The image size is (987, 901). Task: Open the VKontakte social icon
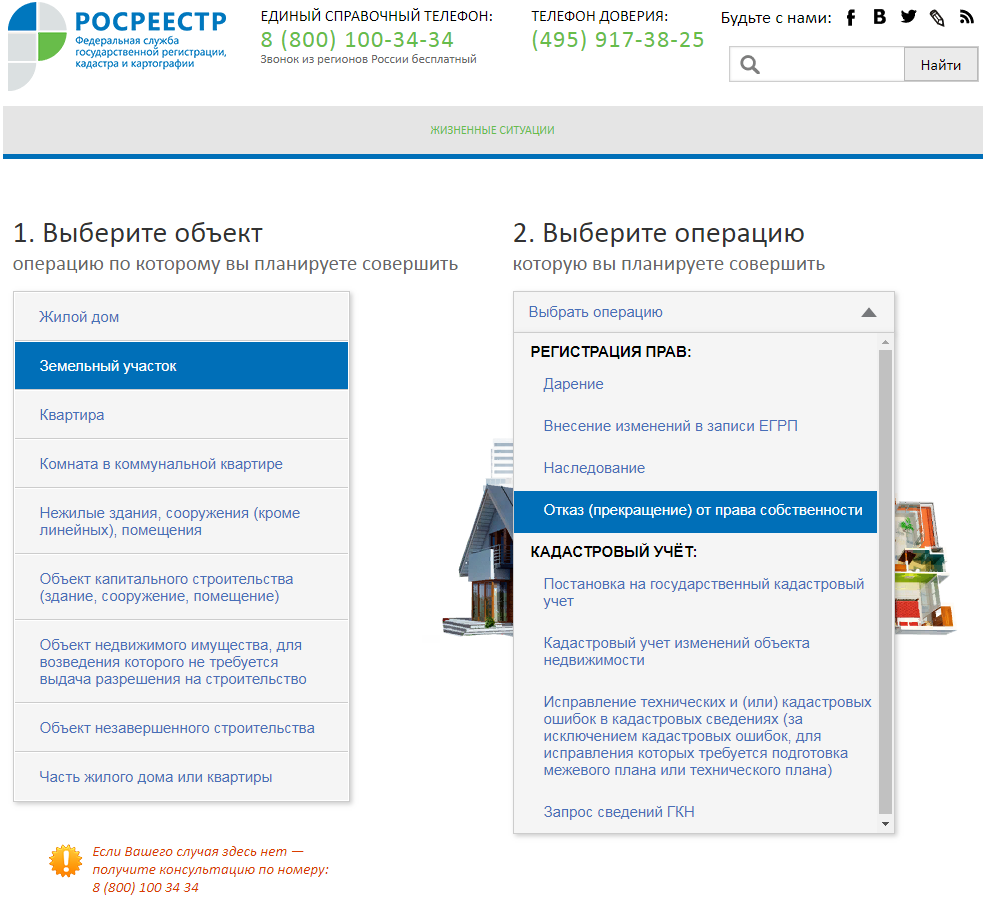point(879,17)
